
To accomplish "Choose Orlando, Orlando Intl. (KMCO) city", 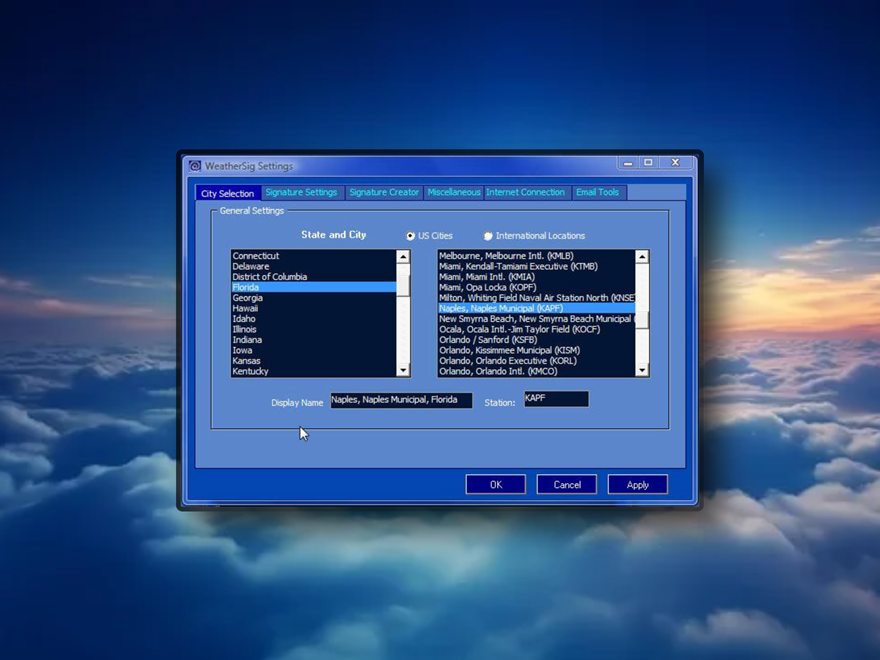I will click(x=498, y=371).
